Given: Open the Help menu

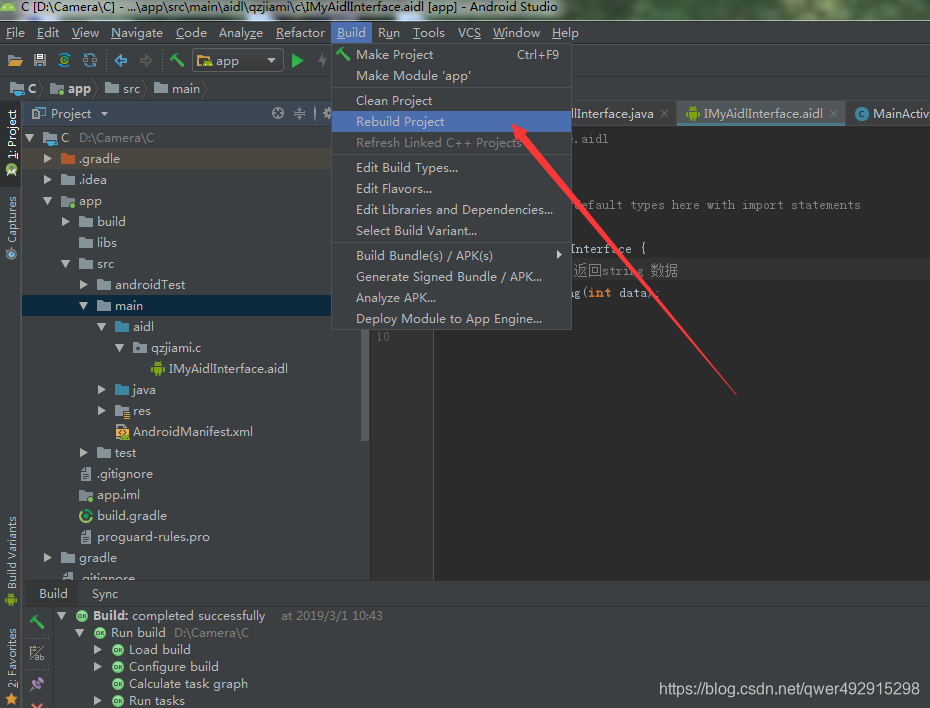Looking at the screenshot, I should (x=565, y=33).
